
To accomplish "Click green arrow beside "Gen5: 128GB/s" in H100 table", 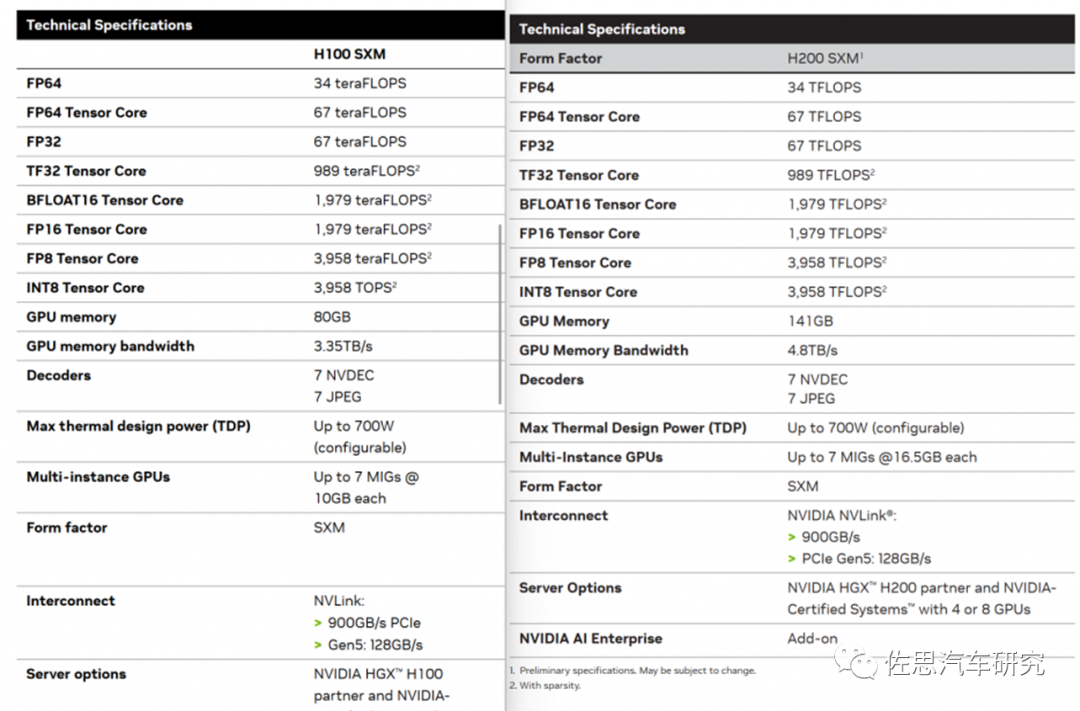I will (318, 645).
